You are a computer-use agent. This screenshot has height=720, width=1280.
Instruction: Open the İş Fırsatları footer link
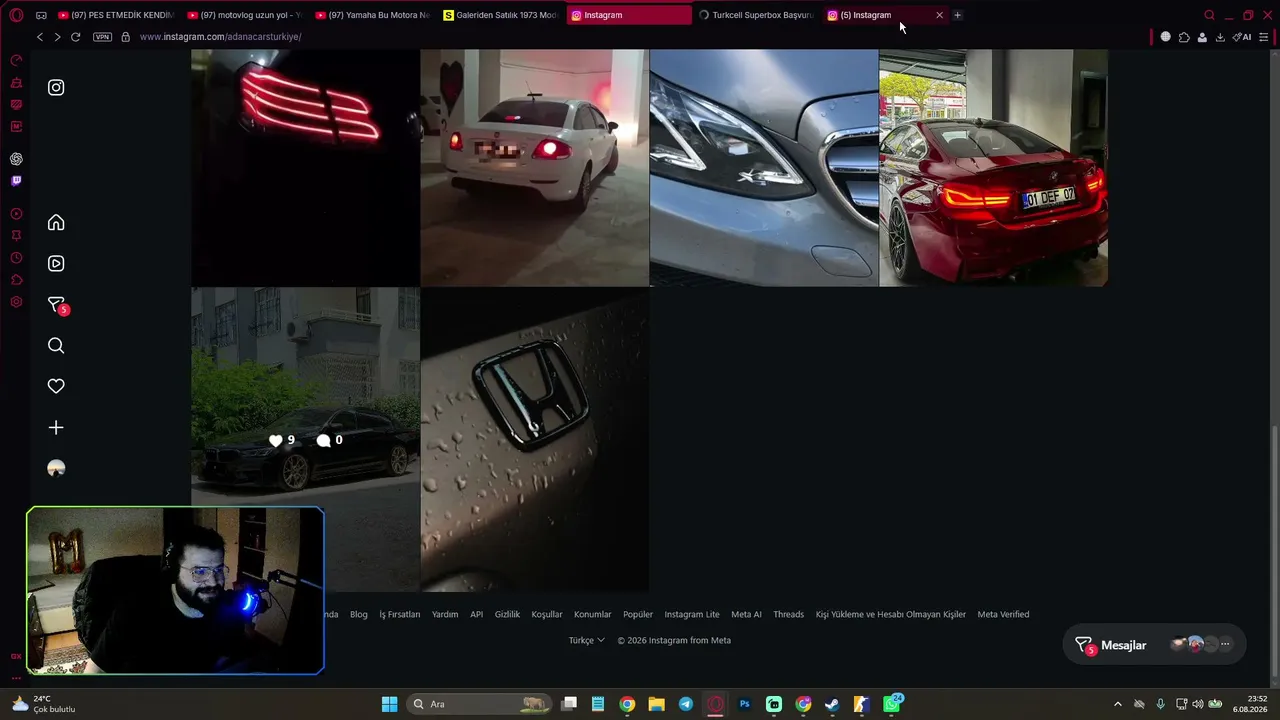(x=400, y=614)
